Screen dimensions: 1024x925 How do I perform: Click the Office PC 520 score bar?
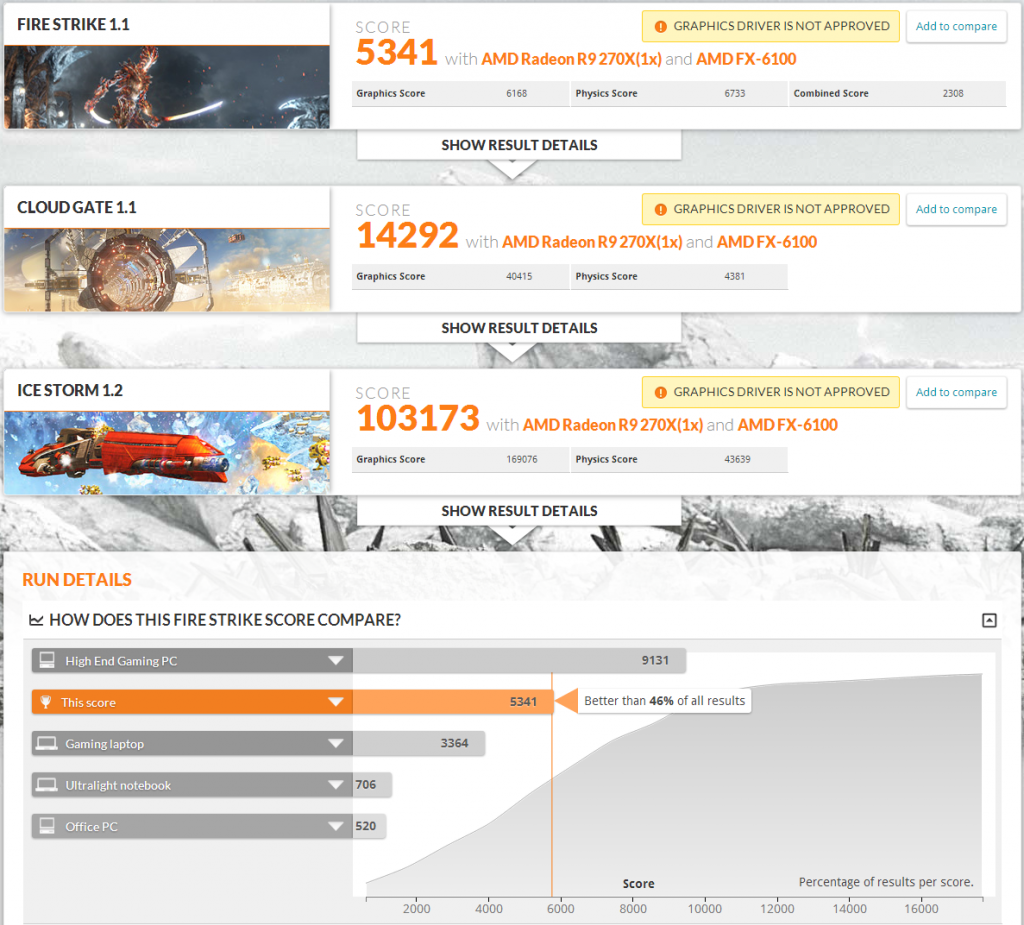[x=369, y=826]
